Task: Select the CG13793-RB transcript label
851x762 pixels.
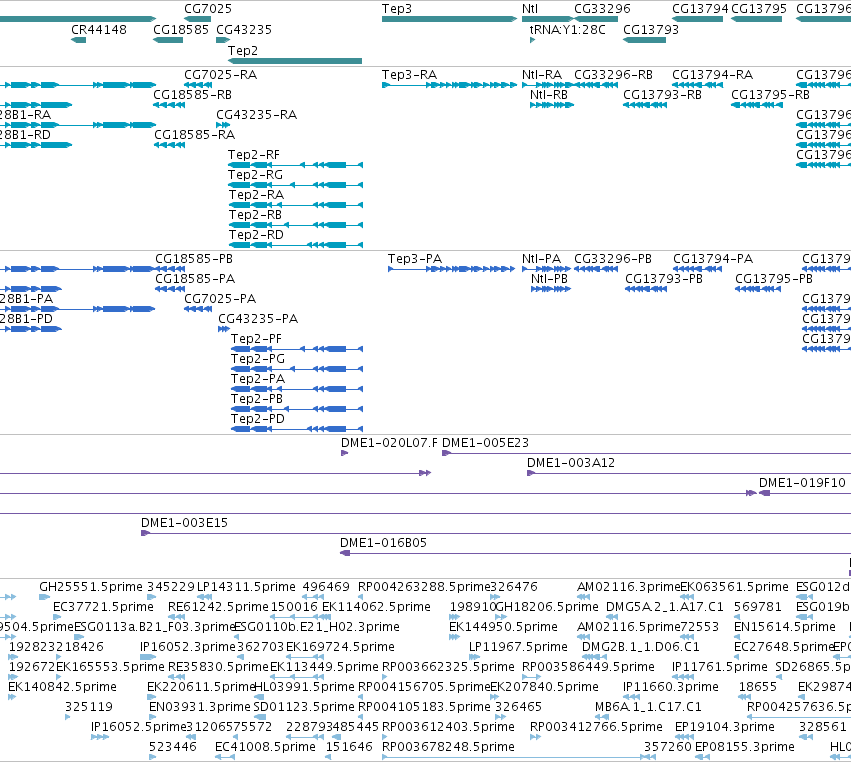Action: [662, 94]
